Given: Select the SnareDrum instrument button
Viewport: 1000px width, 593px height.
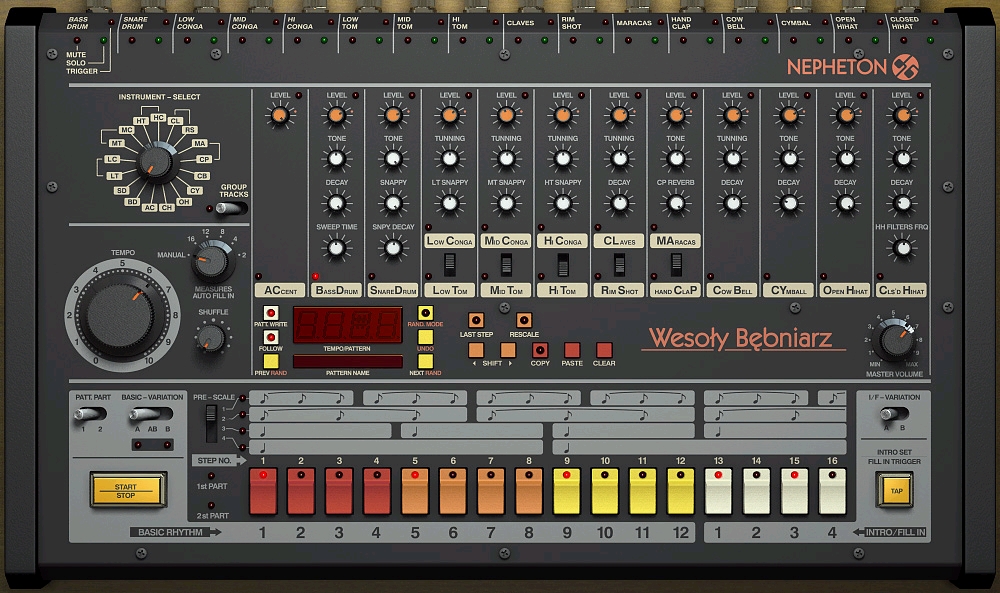Looking at the screenshot, I should point(393,290).
